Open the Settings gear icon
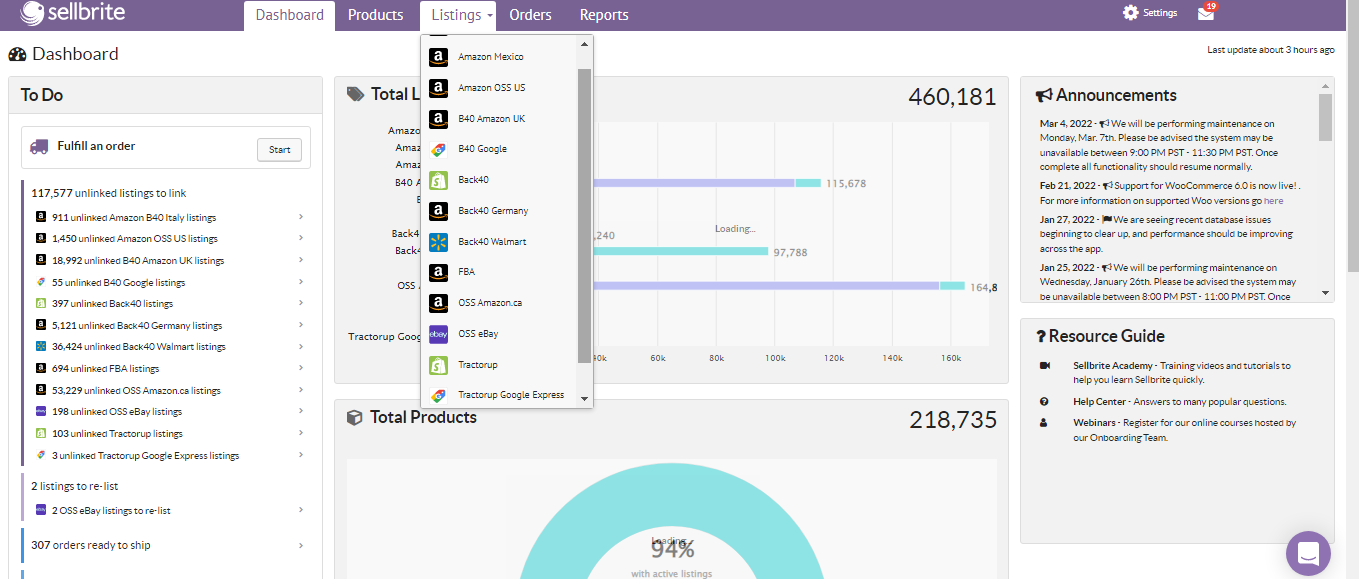 pyautogui.click(x=1131, y=13)
